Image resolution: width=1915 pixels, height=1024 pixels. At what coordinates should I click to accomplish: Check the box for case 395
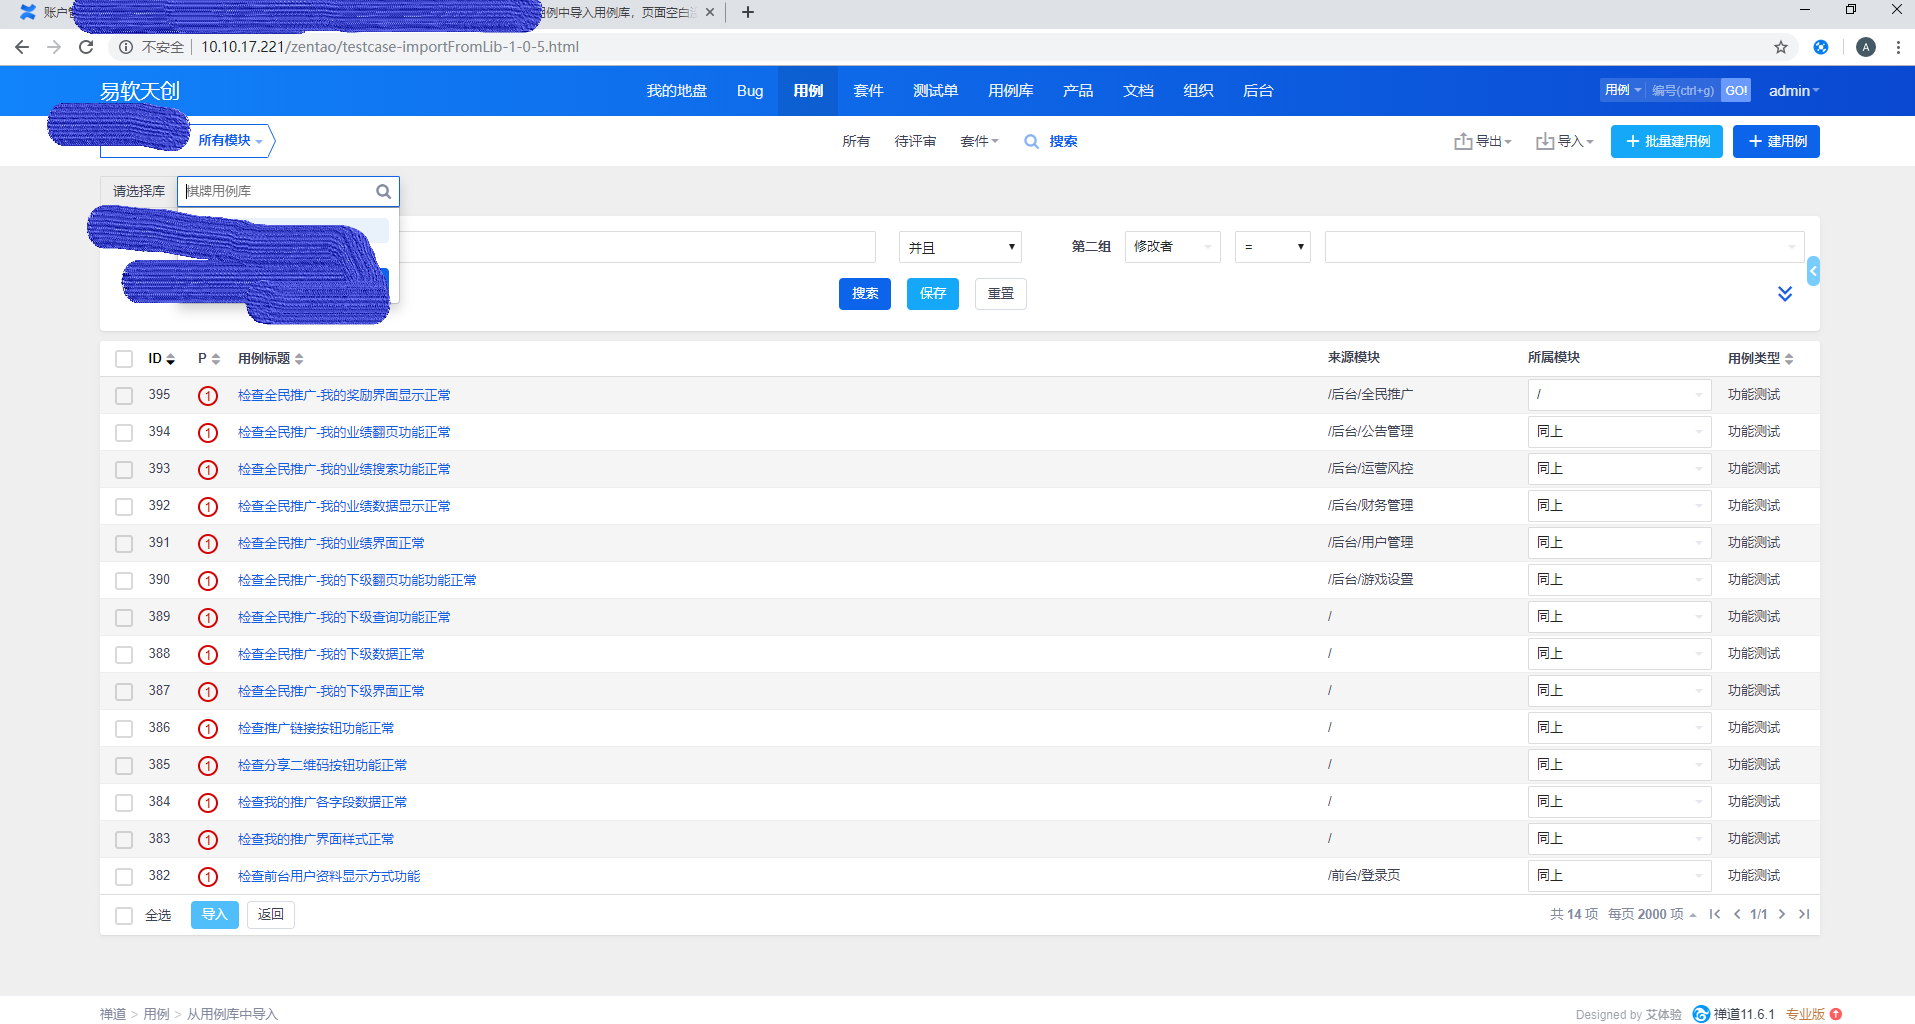pyautogui.click(x=124, y=396)
